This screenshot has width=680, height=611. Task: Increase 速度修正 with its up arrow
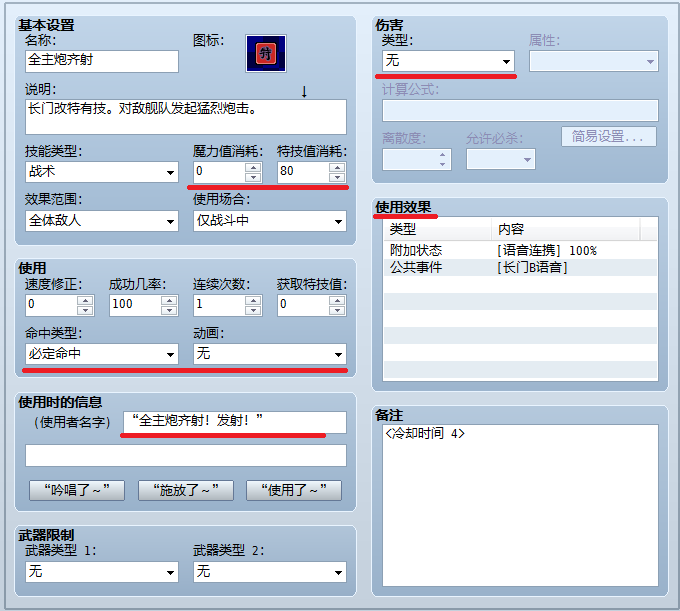[85, 300]
